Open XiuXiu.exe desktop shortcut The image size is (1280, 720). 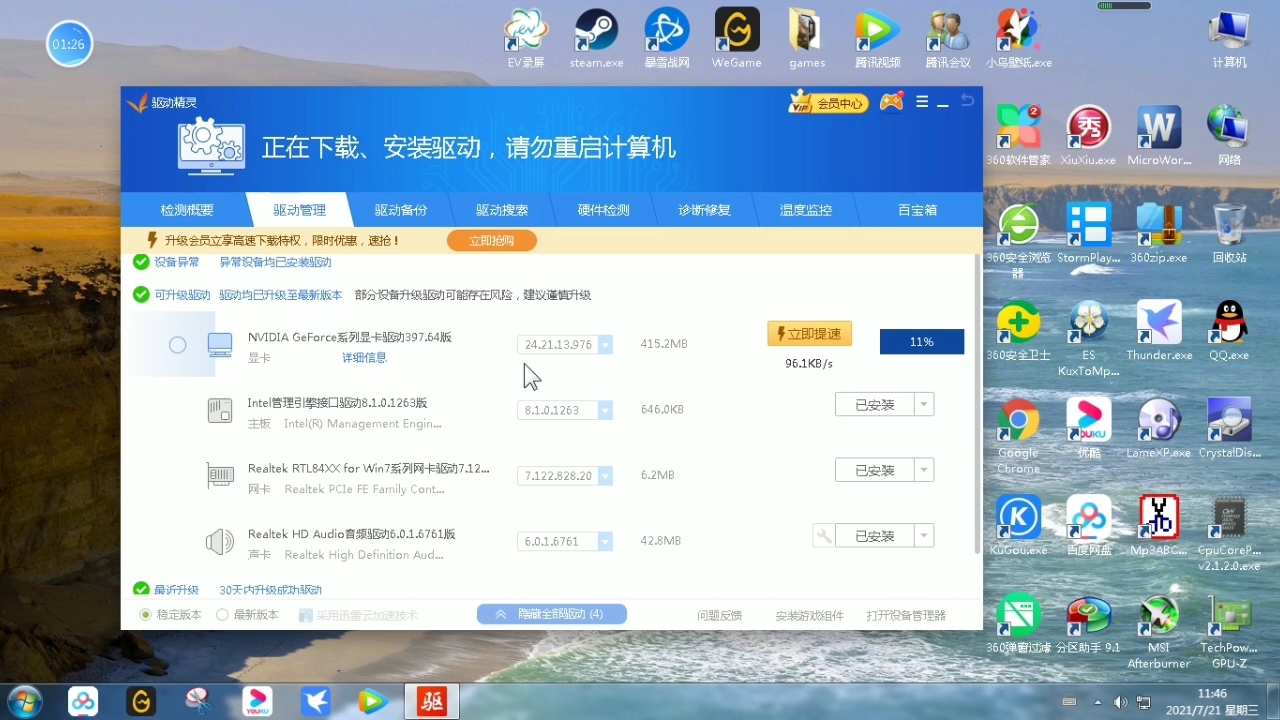[1088, 135]
